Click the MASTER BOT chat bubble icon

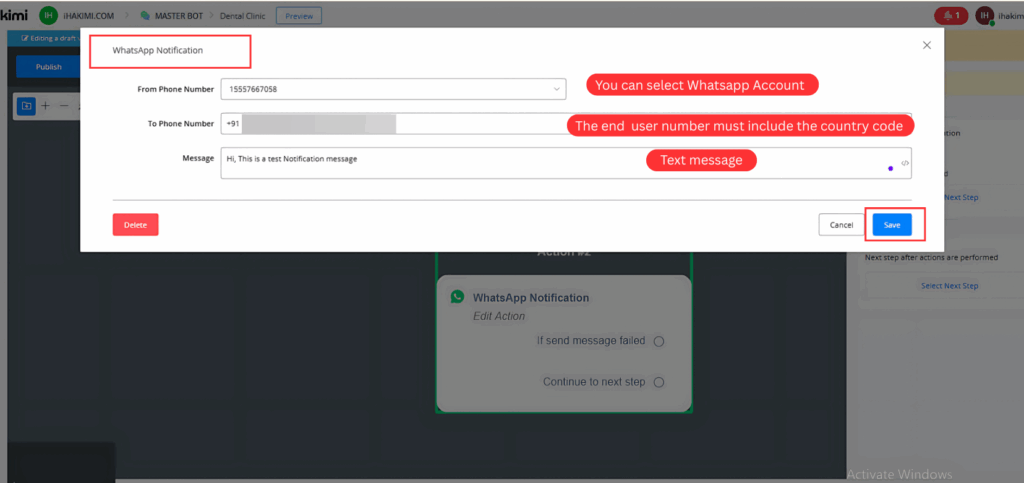point(146,16)
